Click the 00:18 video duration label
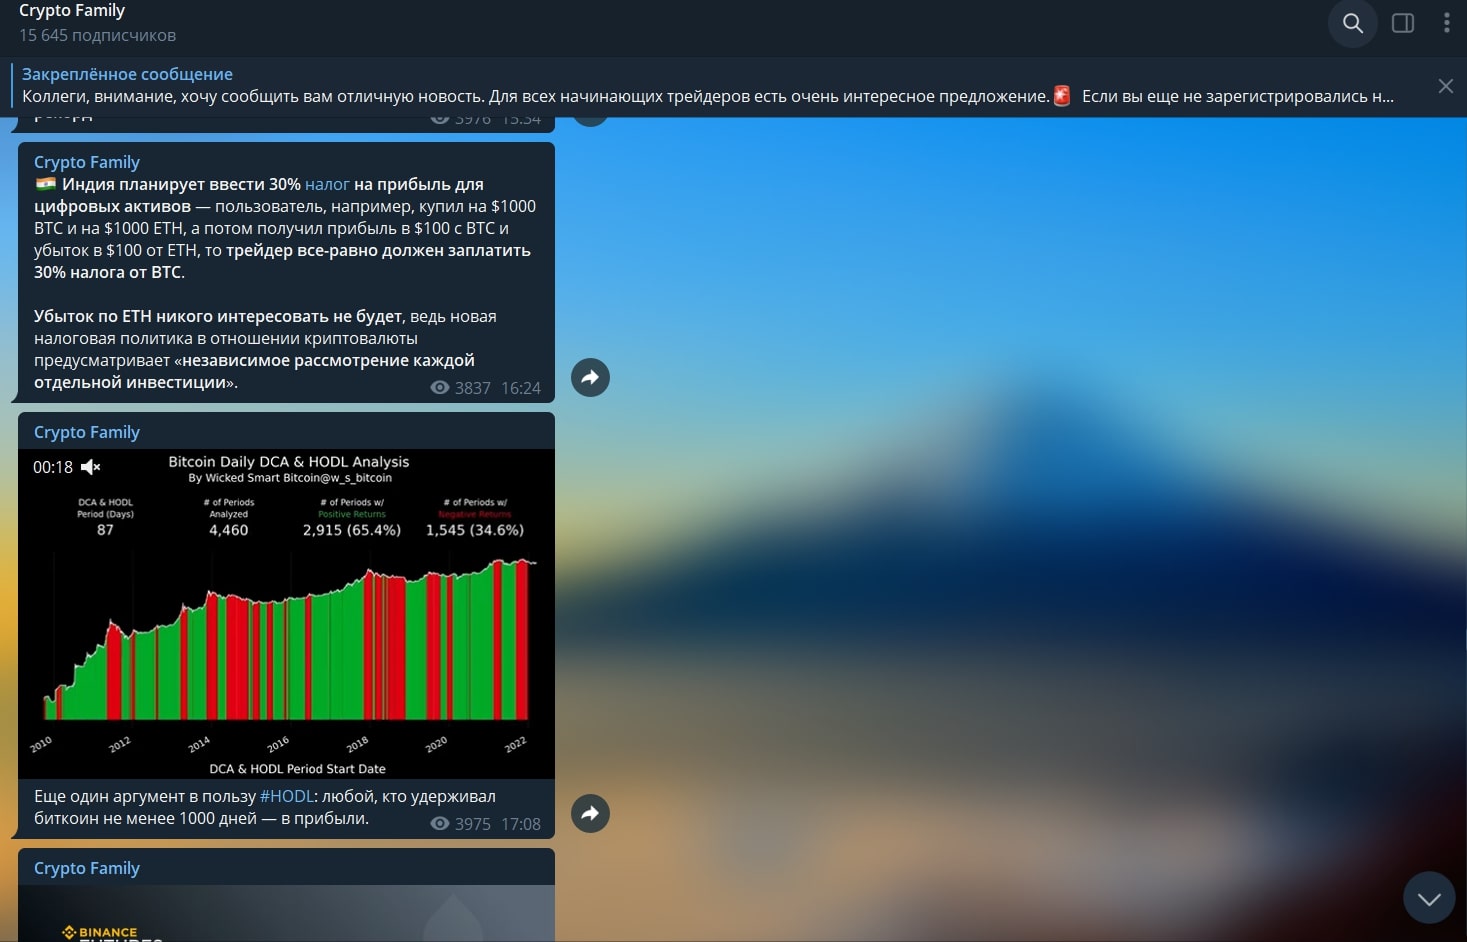The width and height of the screenshot is (1467, 942). (53, 467)
